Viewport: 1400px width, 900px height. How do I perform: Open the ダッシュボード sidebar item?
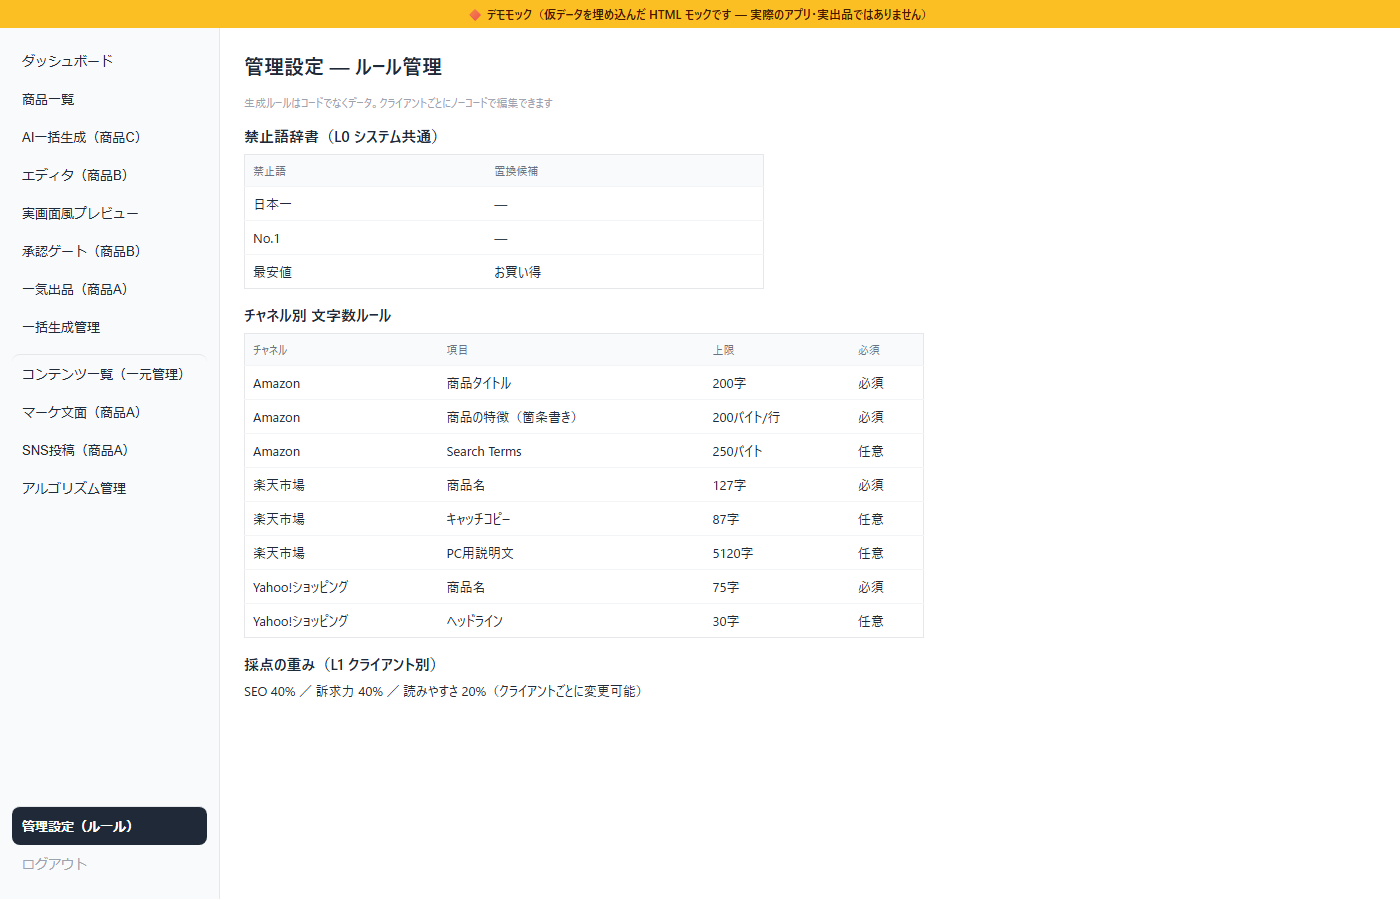[109, 61]
